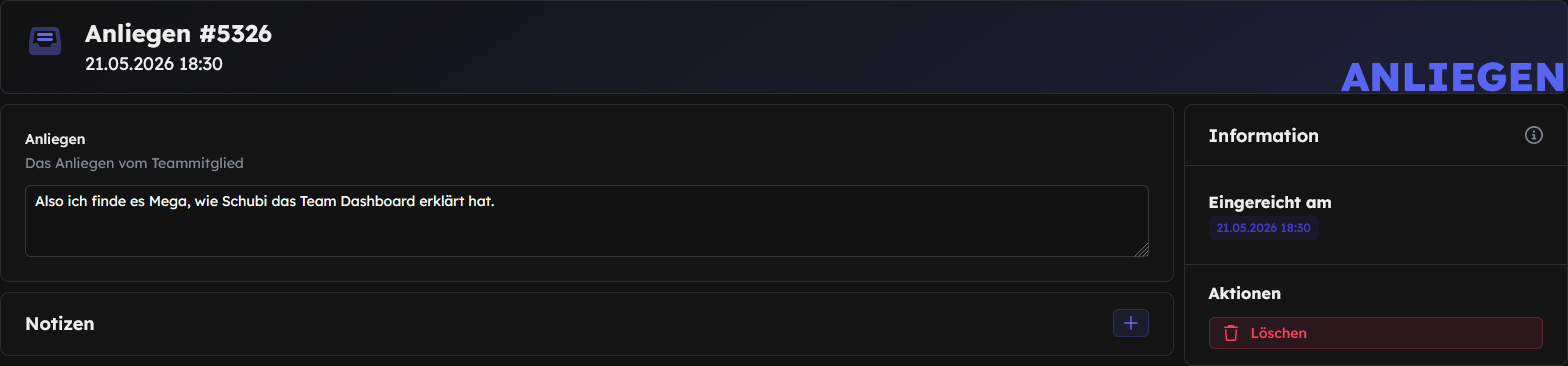The width and height of the screenshot is (1568, 366).
Task: Click the purple 21.05.2026 18:30 date badge
Action: (x=1263, y=228)
